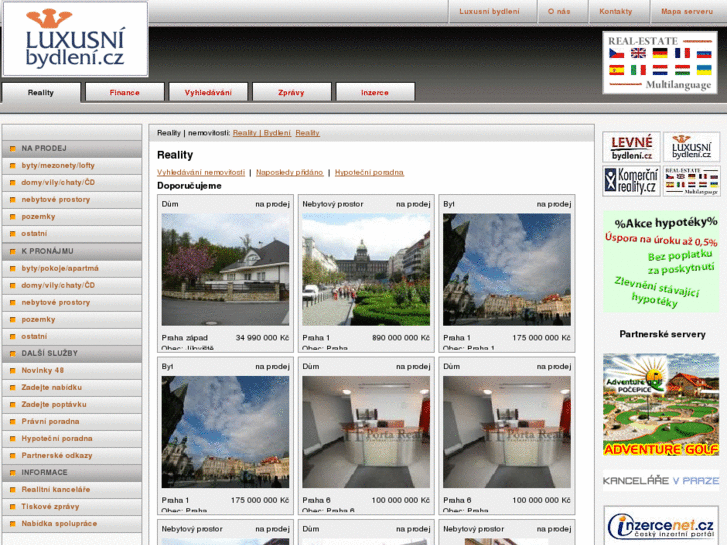
Task: Click the Luxusní bydlení.cz header logo
Action: (x=75, y=39)
